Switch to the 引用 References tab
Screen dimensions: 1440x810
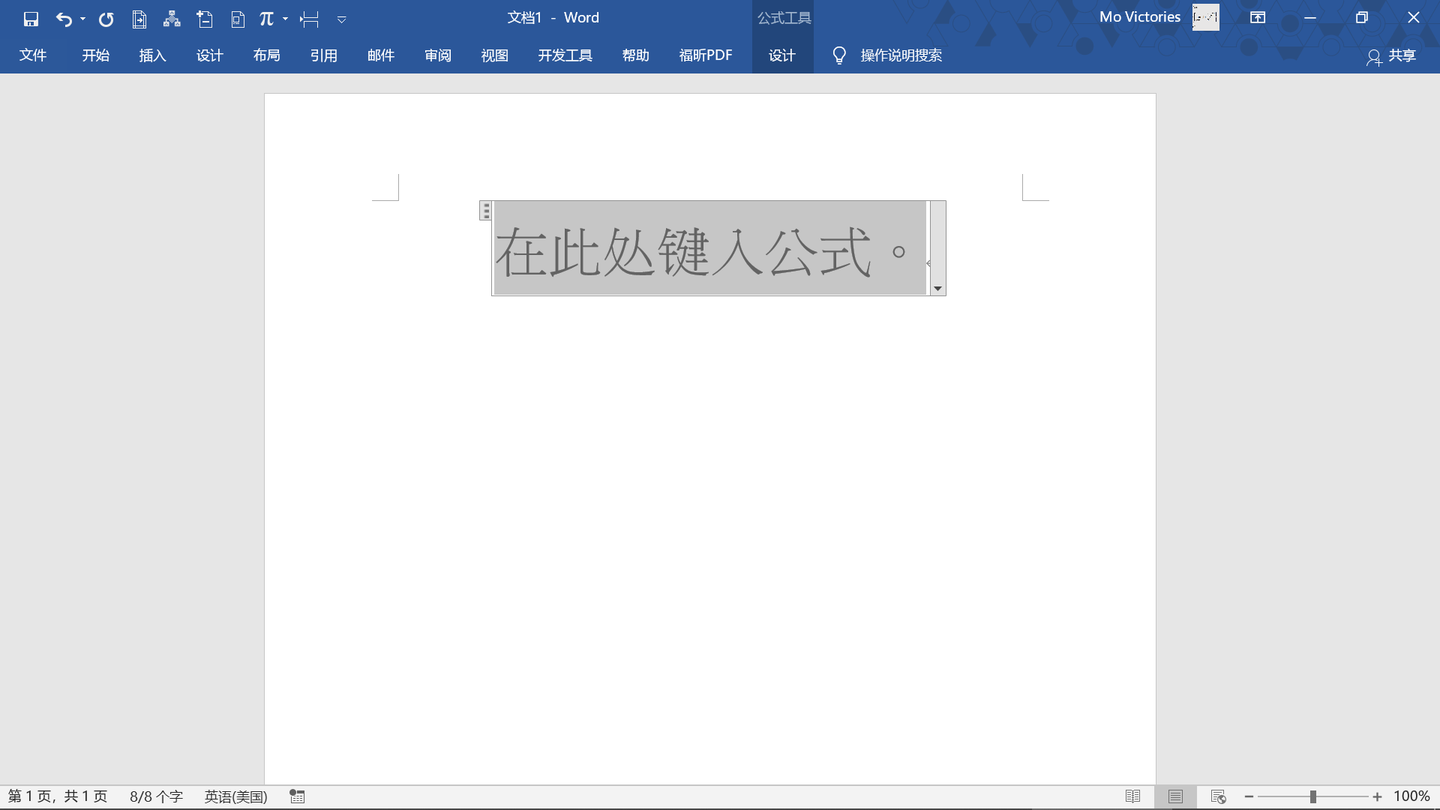pos(324,55)
